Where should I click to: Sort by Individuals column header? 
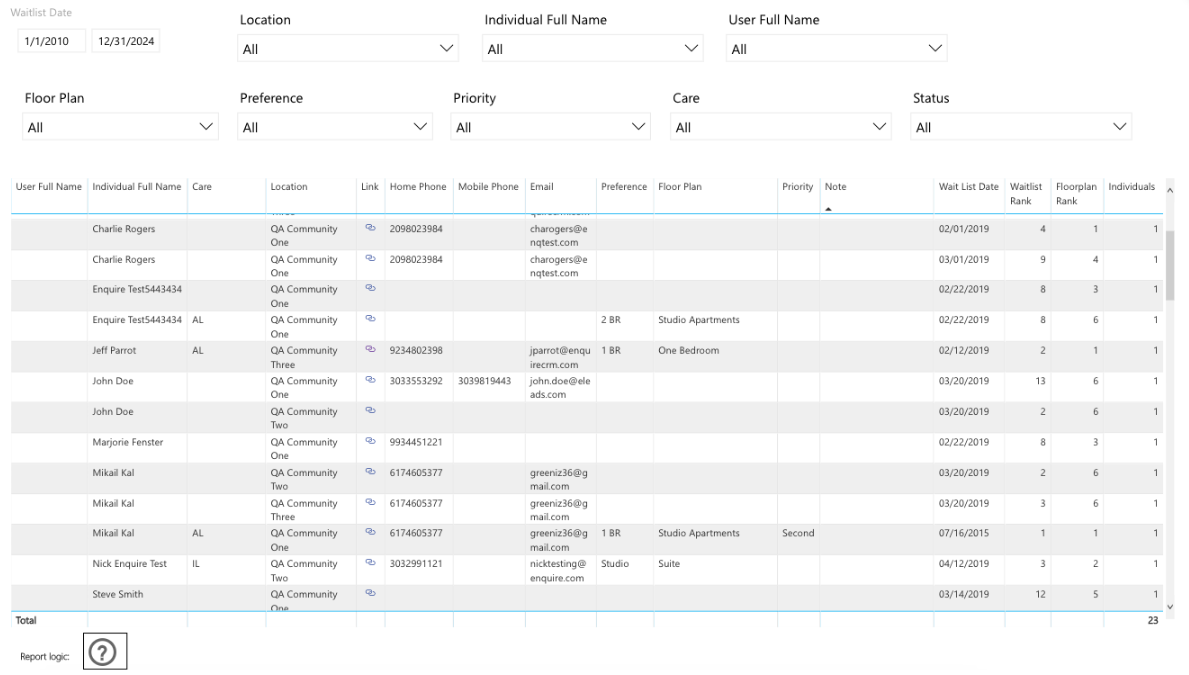[x=1131, y=187]
